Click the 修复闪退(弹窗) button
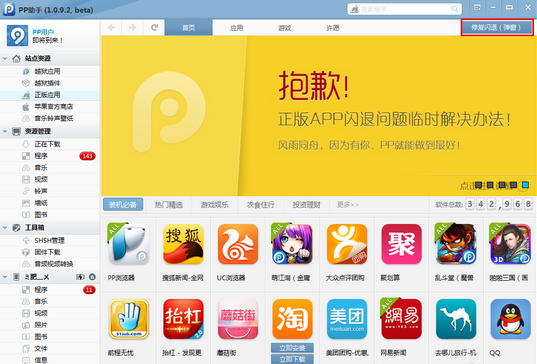The width and height of the screenshot is (537, 364). 497,27
